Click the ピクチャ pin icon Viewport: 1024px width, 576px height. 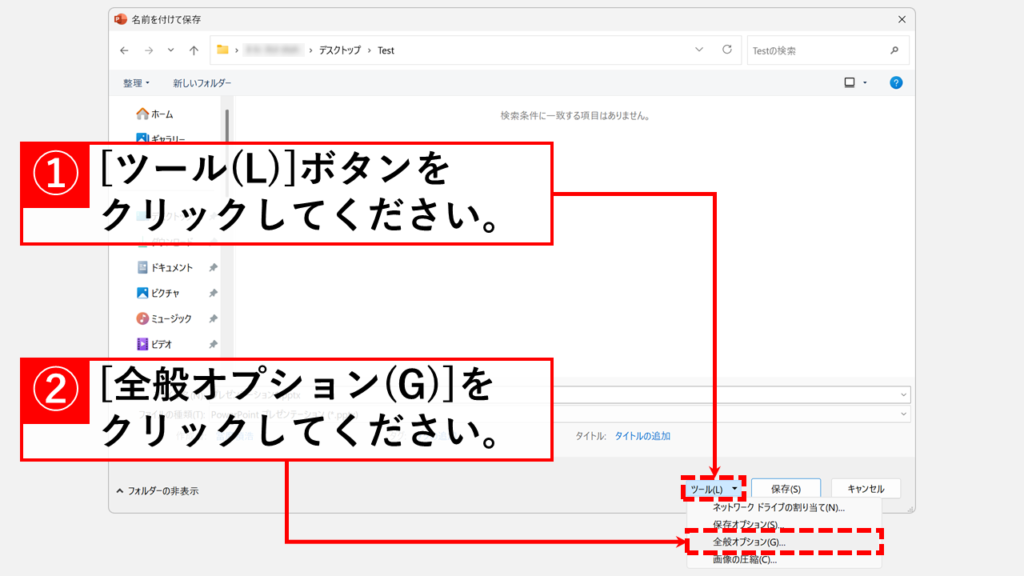coord(213,293)
